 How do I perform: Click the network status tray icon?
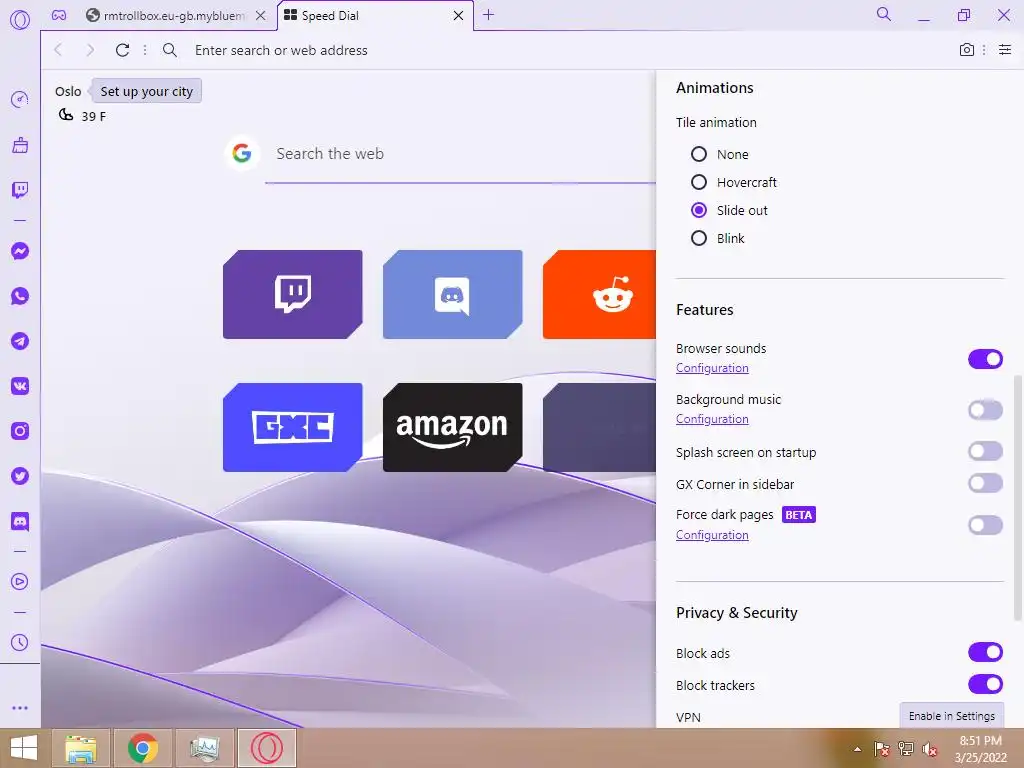pos(906,749)
